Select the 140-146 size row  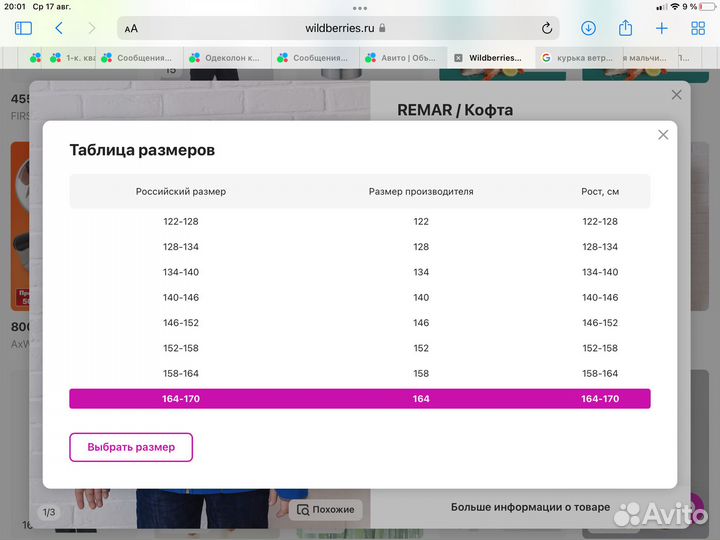[360, 297]
